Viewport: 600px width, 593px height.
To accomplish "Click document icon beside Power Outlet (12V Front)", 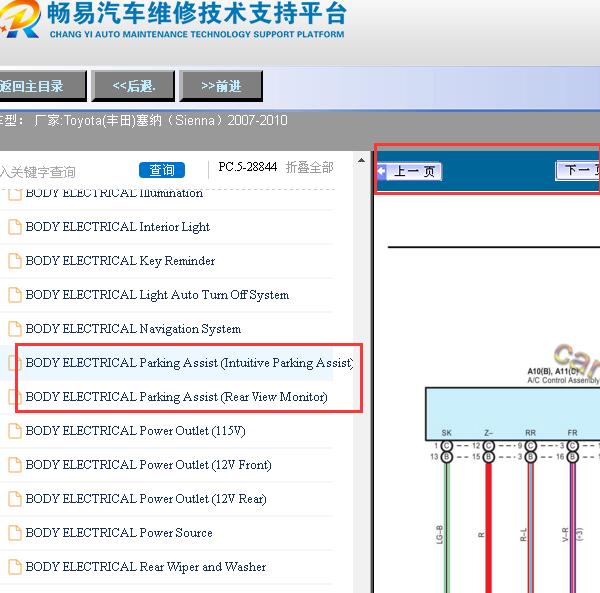I will [x=15, y=465].
